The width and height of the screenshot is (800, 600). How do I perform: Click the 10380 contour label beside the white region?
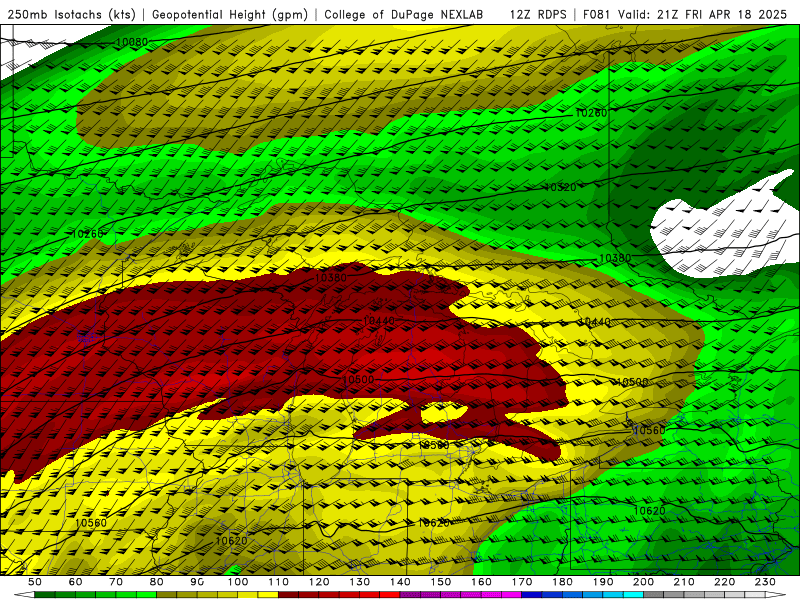click(615, 258)
